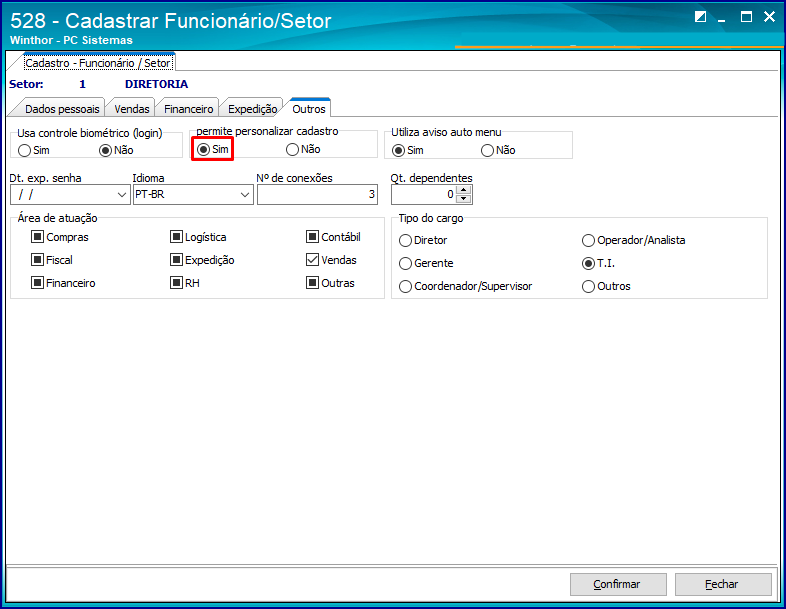Click the Nº de conexões input field
This screenshot has width=786, height=609.
(x=317, y=194)
